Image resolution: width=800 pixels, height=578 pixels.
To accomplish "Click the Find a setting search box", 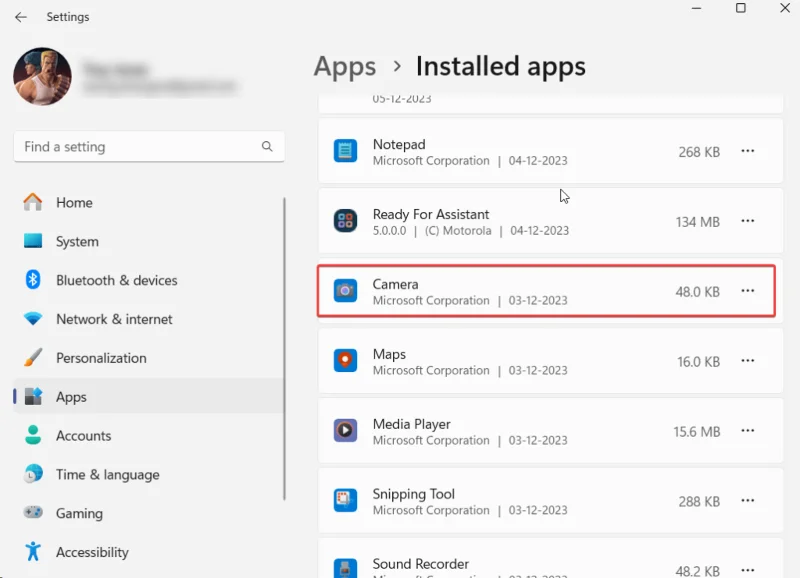I will click(148, 146).
